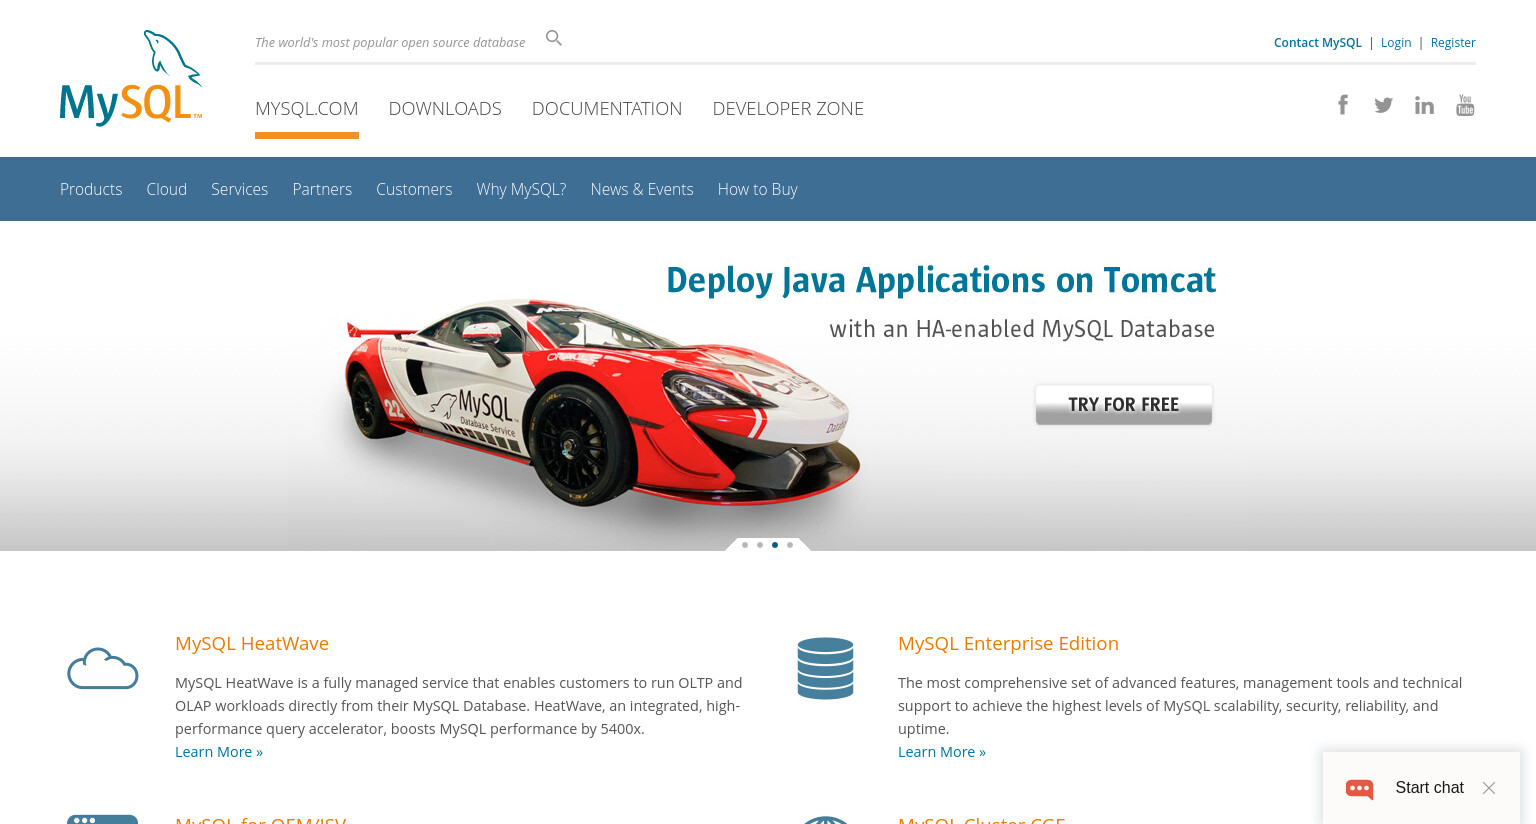Open the Services menu item

tap(240, 189)
